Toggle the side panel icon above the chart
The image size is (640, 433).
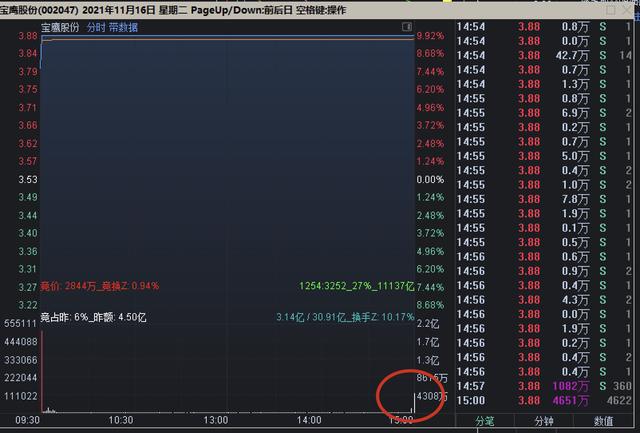(407, 27)
